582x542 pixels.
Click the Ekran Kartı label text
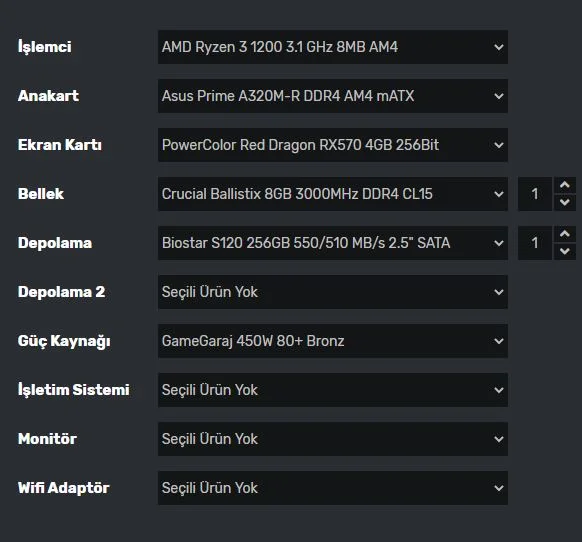60,145
